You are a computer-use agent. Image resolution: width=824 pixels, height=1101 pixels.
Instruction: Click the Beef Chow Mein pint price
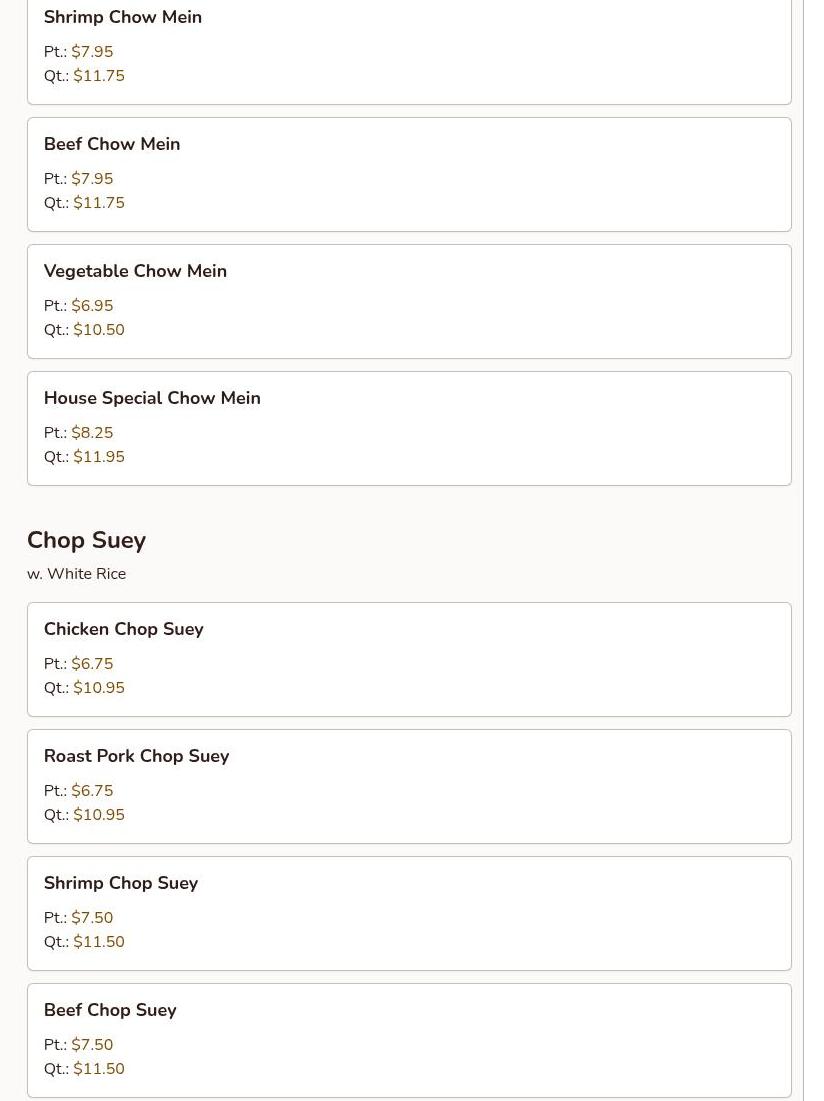[x=92, y=179]
